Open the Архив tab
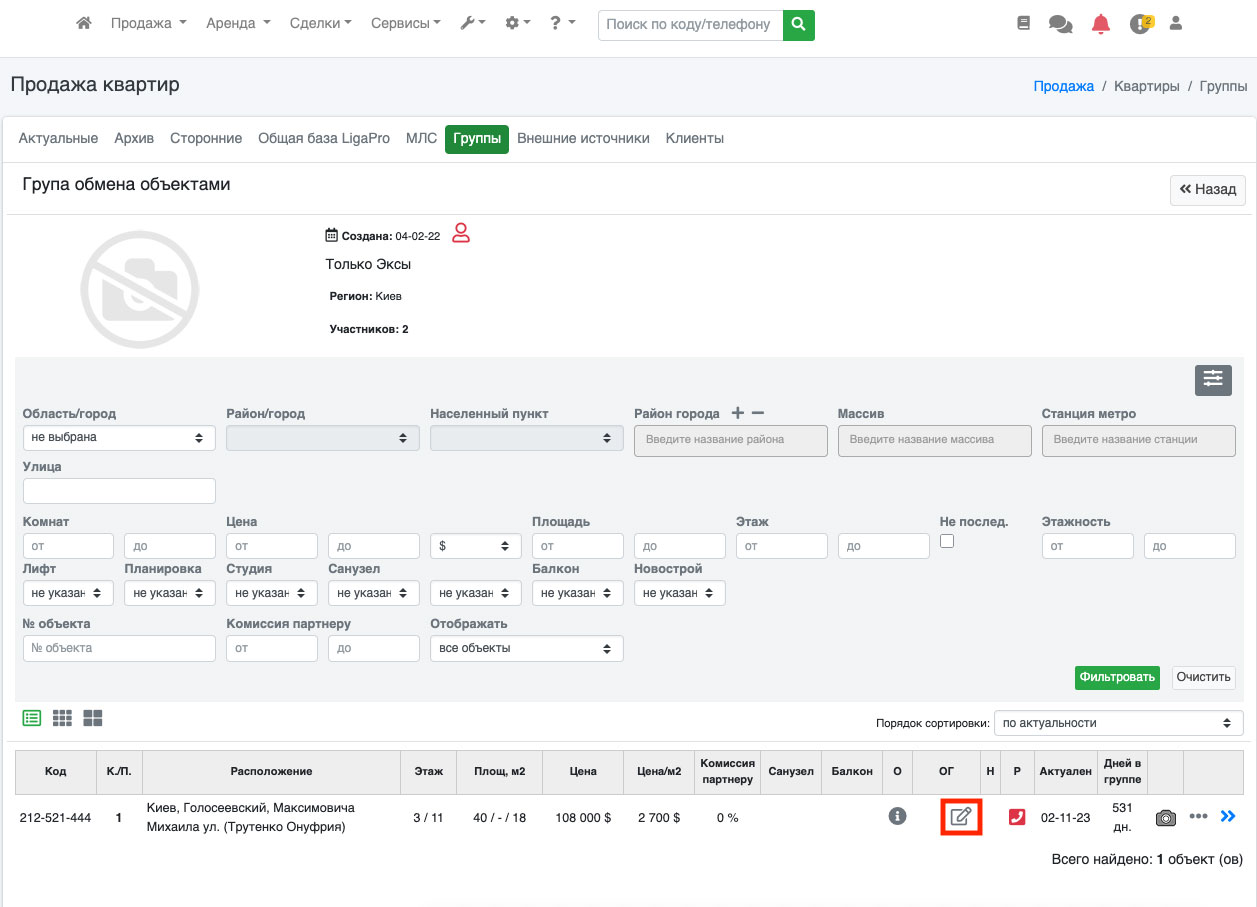Image resolution: width=1257 pixels, height=907 pixels. [134, 139]
